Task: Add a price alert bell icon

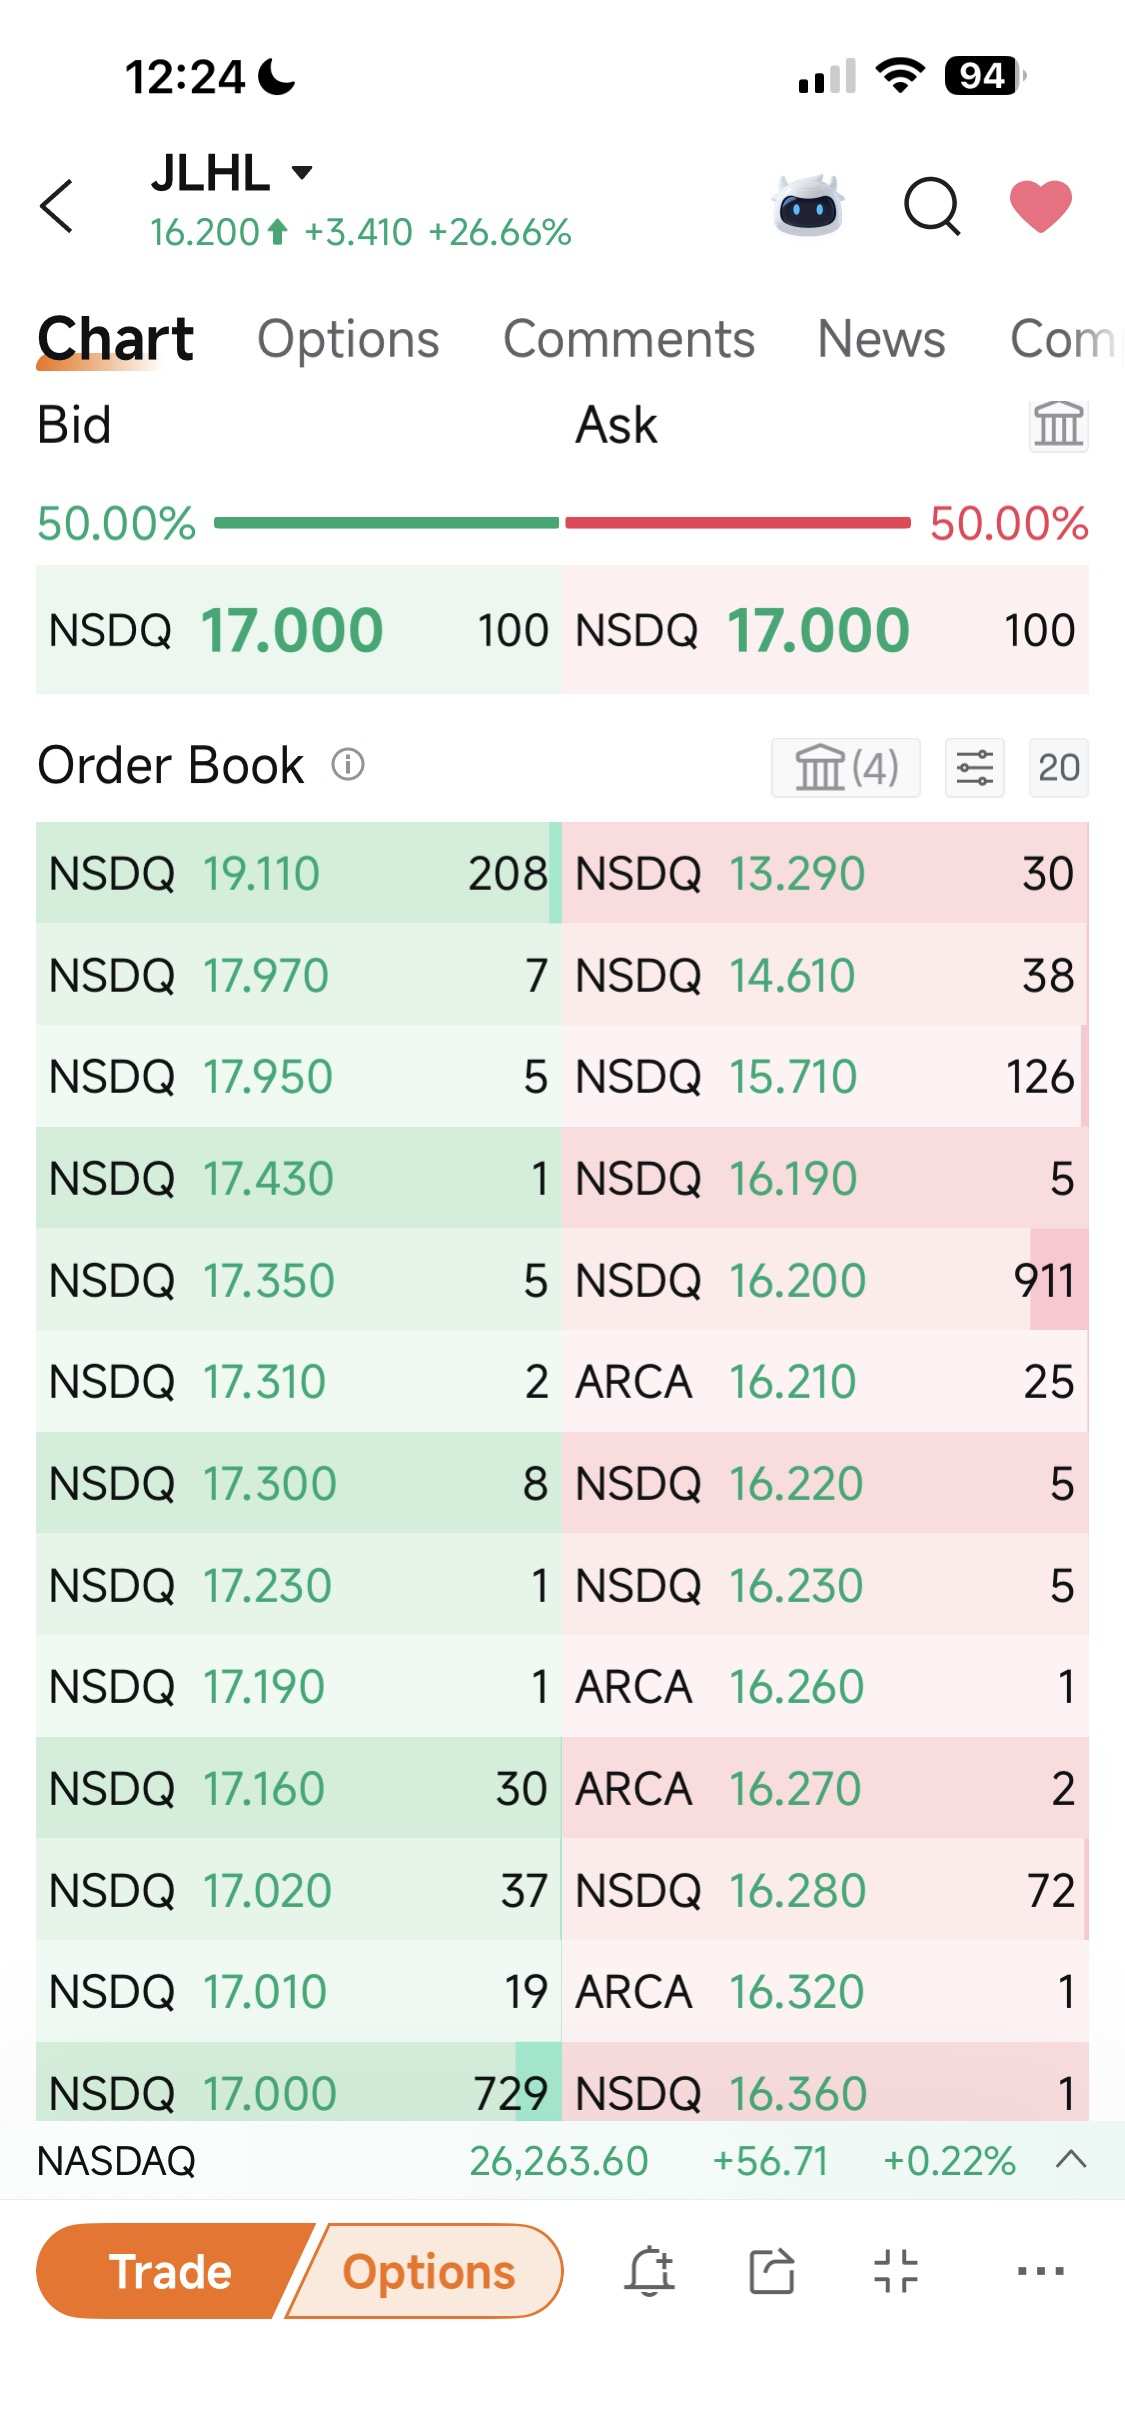Action: [650, 2271]
